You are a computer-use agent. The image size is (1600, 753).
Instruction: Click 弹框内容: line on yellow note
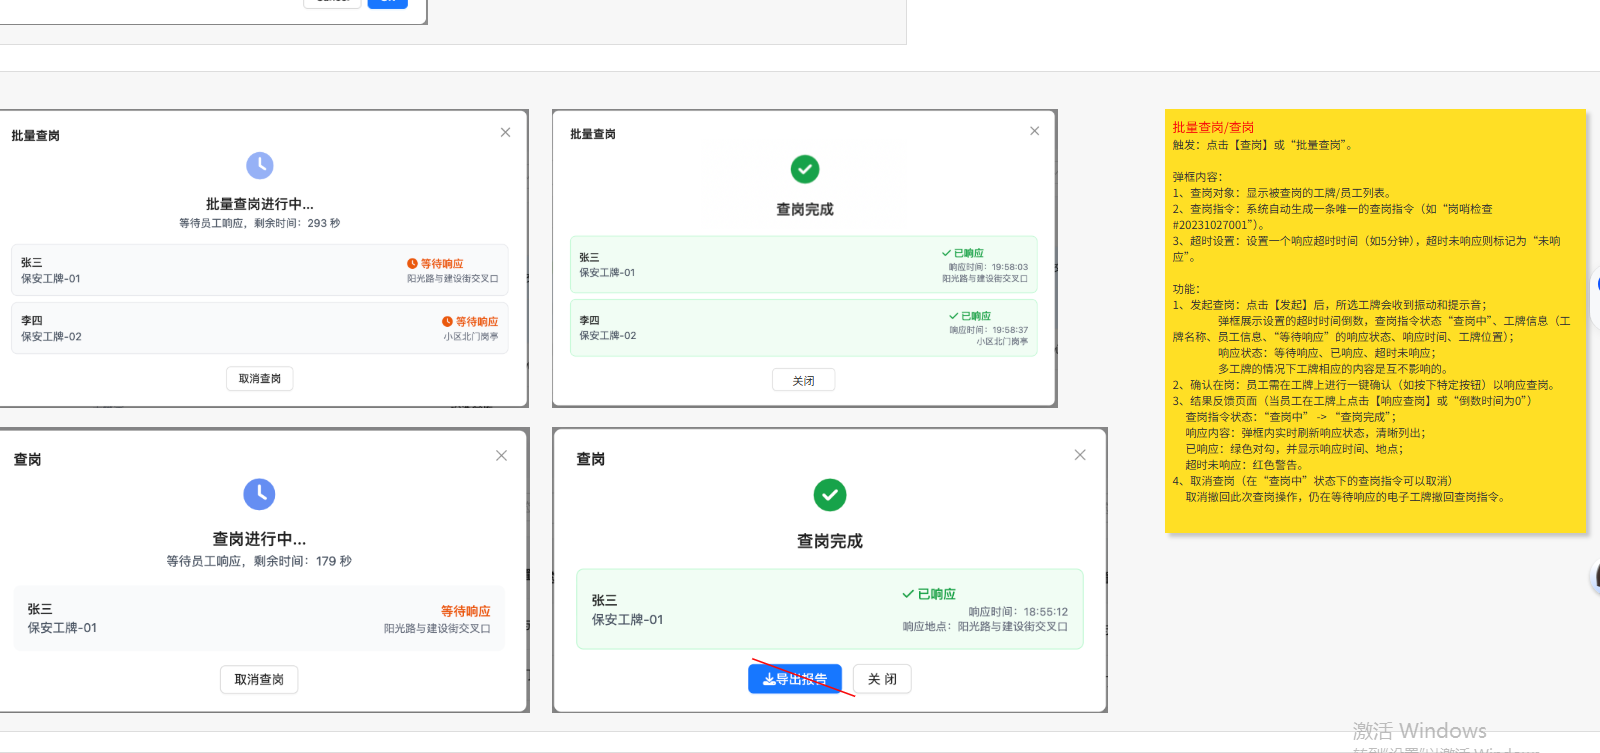point(1197,177)
